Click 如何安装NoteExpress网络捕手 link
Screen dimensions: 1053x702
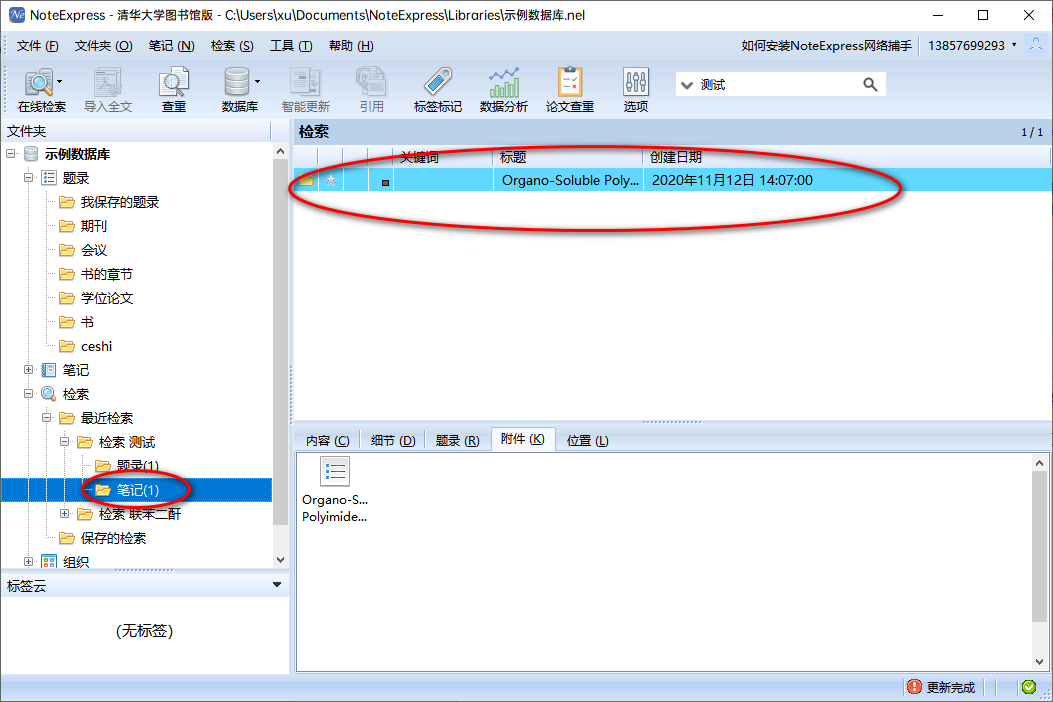[826, 46]
